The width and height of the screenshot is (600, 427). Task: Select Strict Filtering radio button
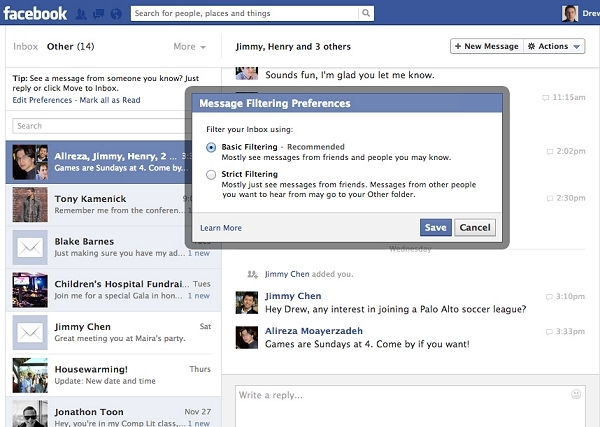(x=211, y=175)
